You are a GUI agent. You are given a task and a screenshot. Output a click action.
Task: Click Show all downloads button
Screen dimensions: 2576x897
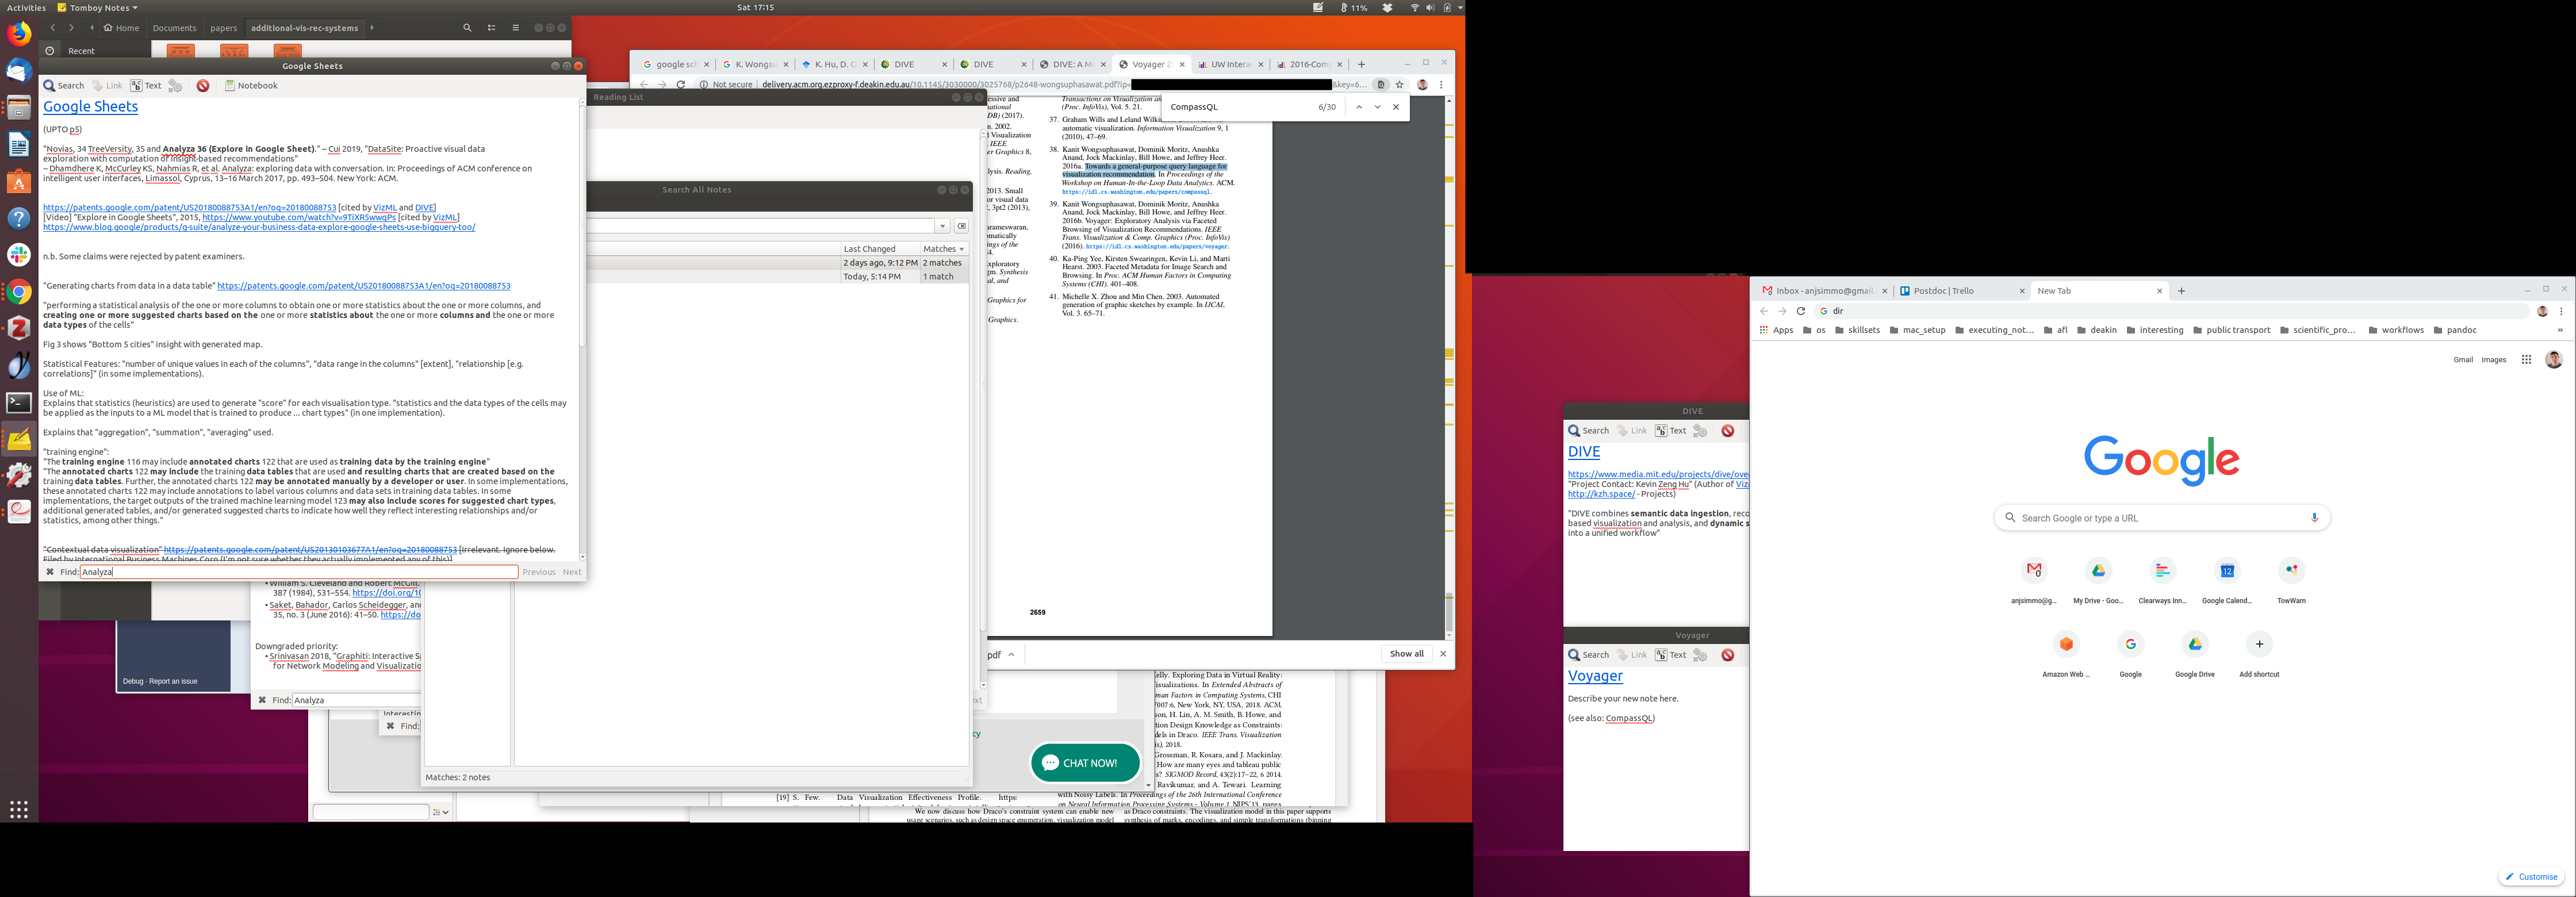click(x=1406, y=654)
